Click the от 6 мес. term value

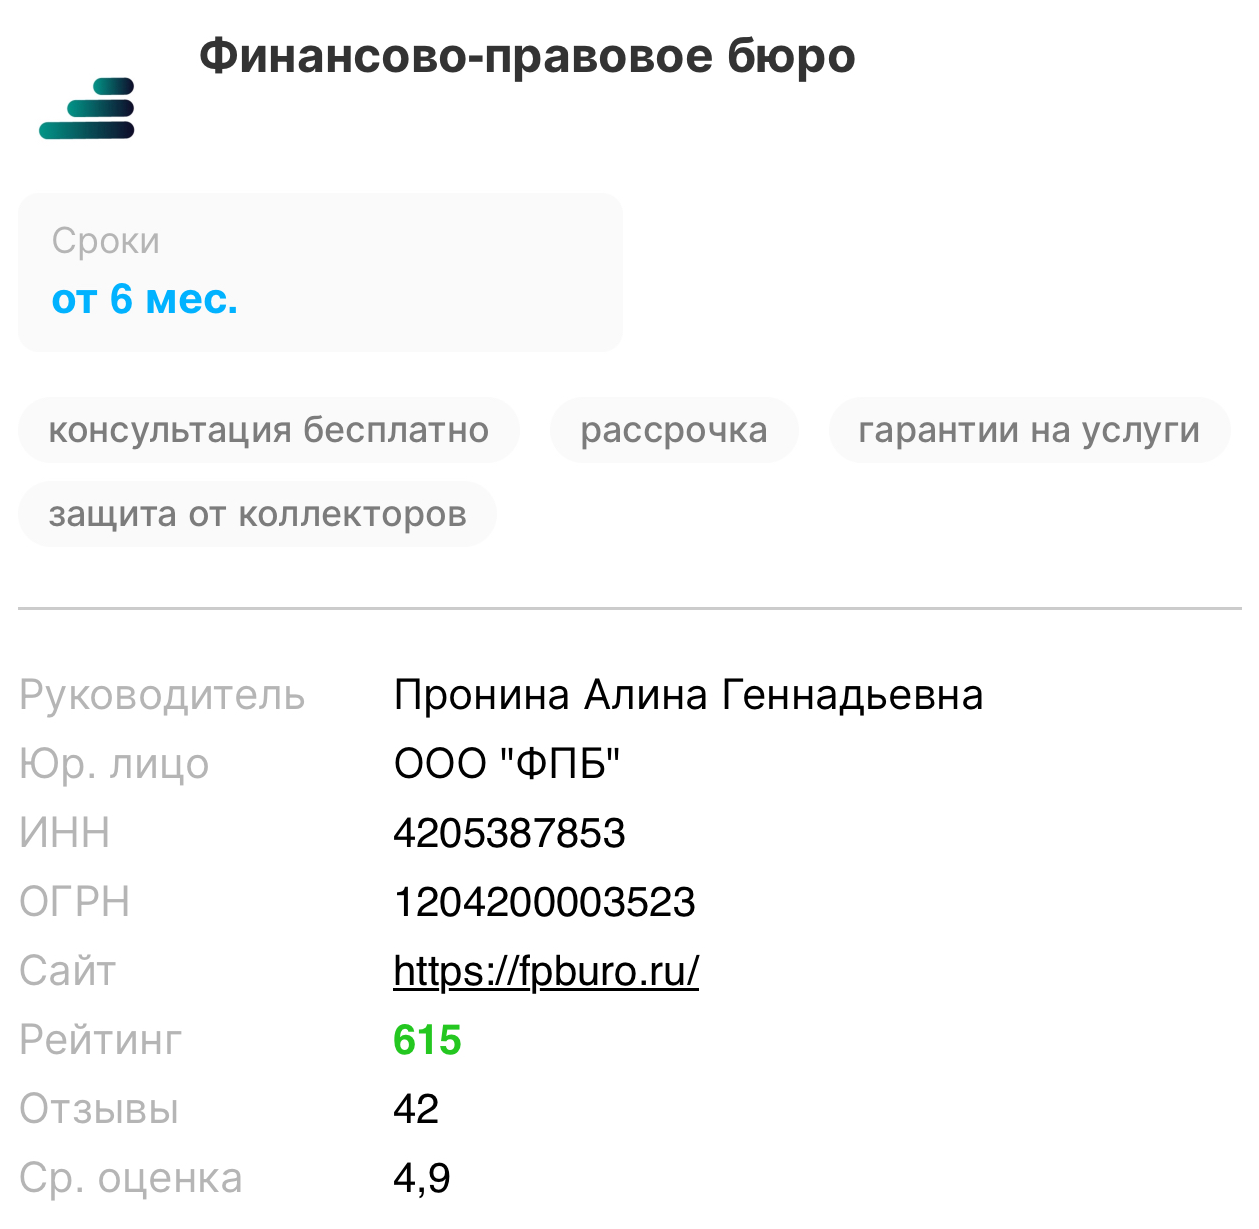pyautogui.click(x=145, y=299)
